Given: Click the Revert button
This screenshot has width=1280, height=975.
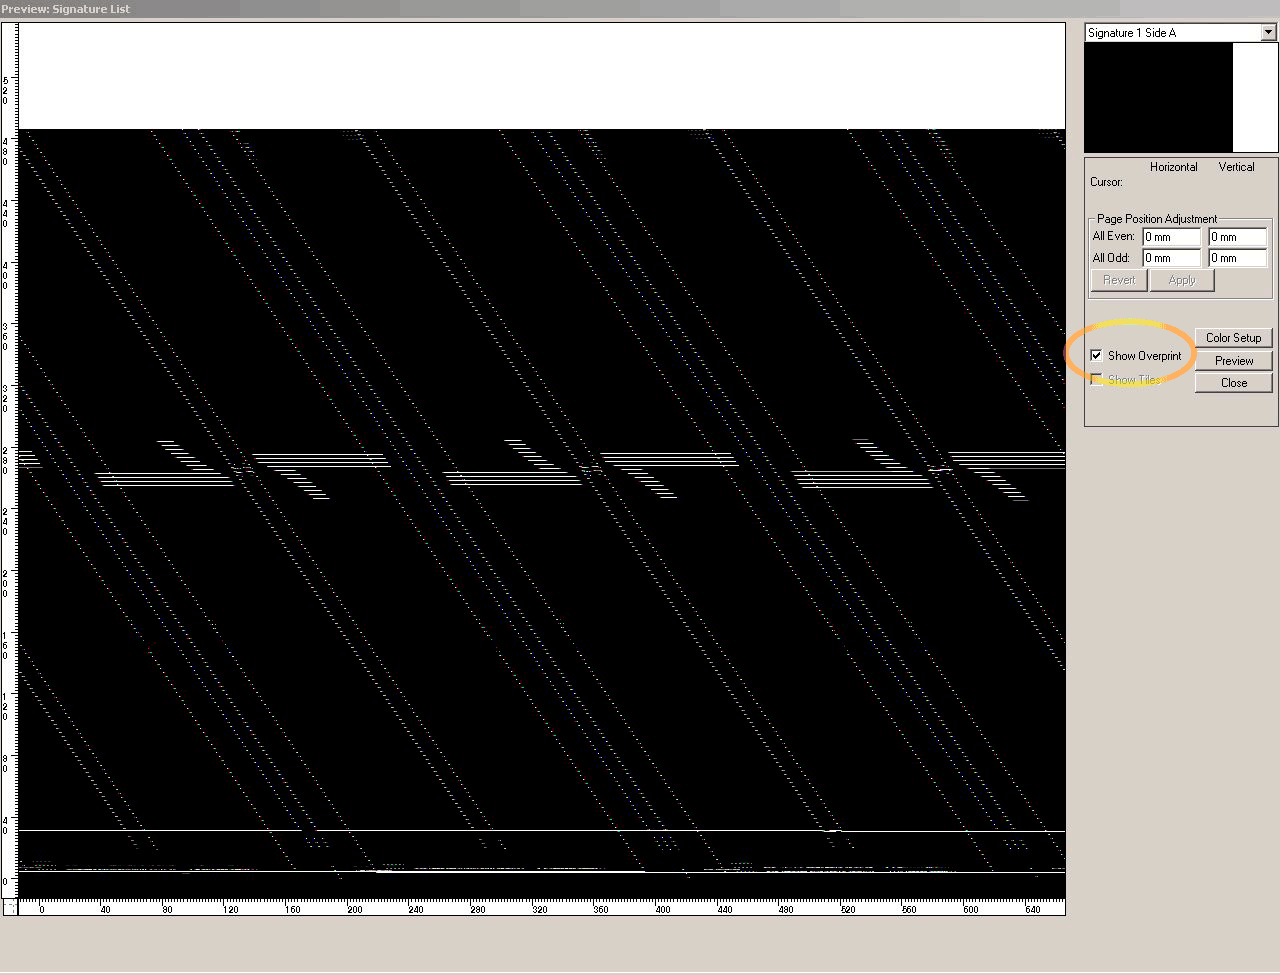Looking at the screenshot, I should 1119,280.
